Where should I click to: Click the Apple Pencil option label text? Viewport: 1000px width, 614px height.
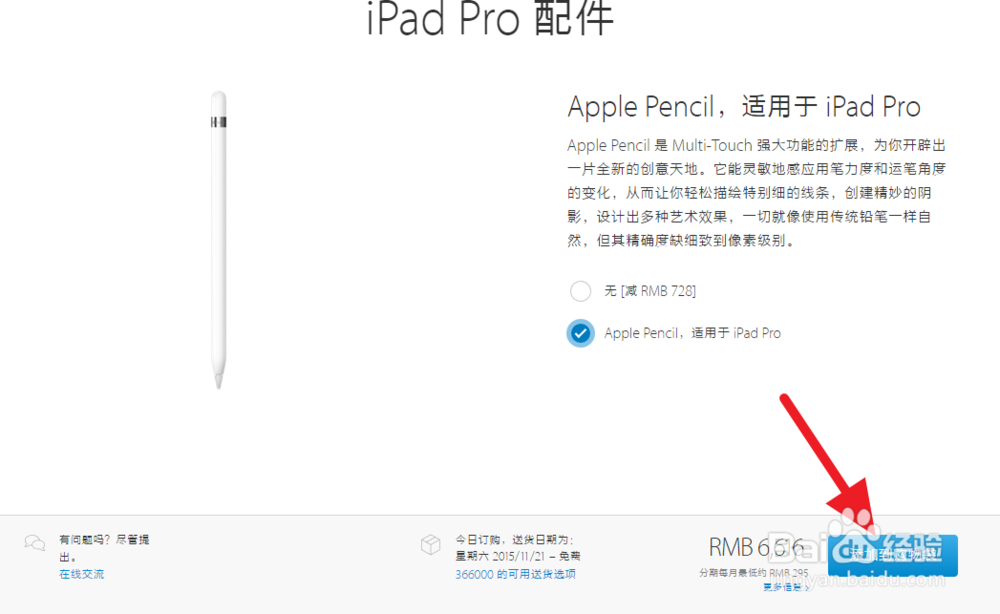click(693, 333)
